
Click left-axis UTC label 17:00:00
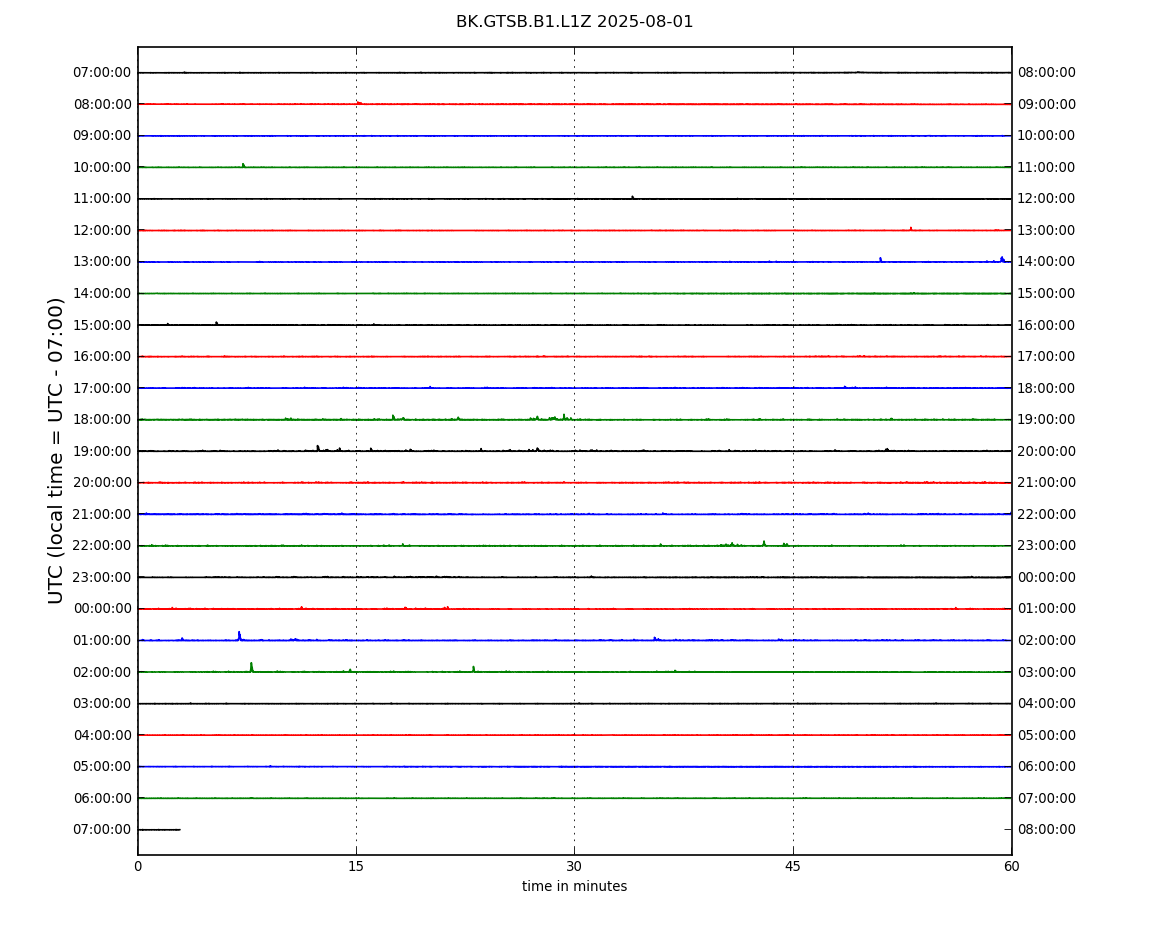(102, 388)
